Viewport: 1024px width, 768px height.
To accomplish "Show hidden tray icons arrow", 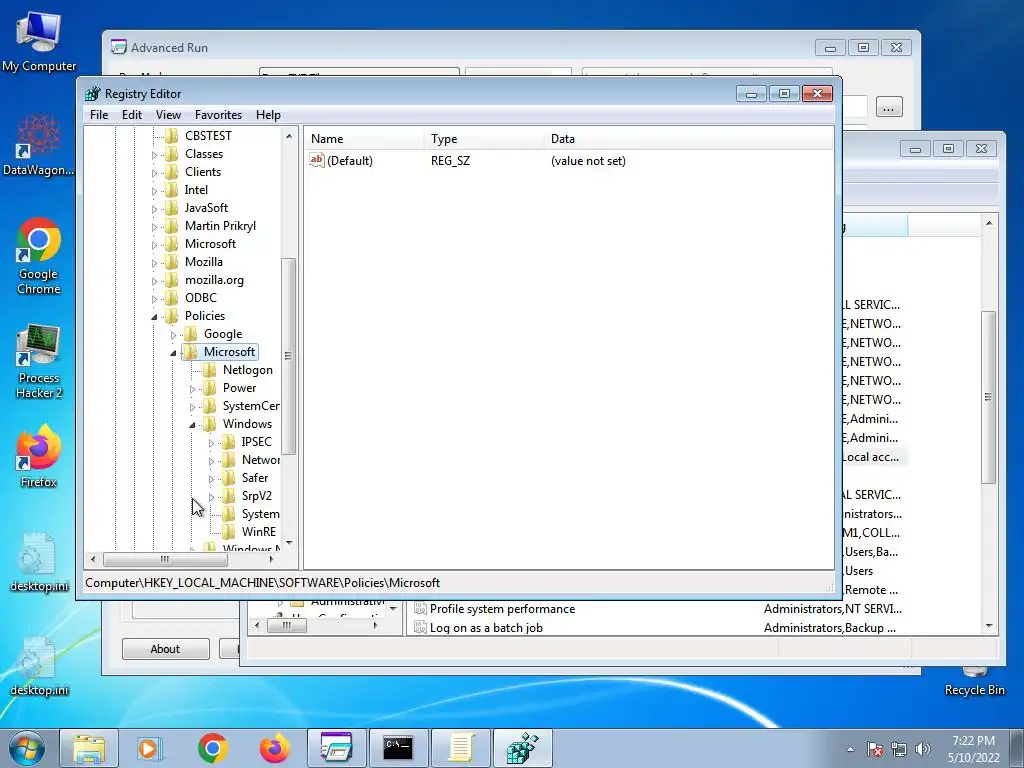I will tap(850, 749).
